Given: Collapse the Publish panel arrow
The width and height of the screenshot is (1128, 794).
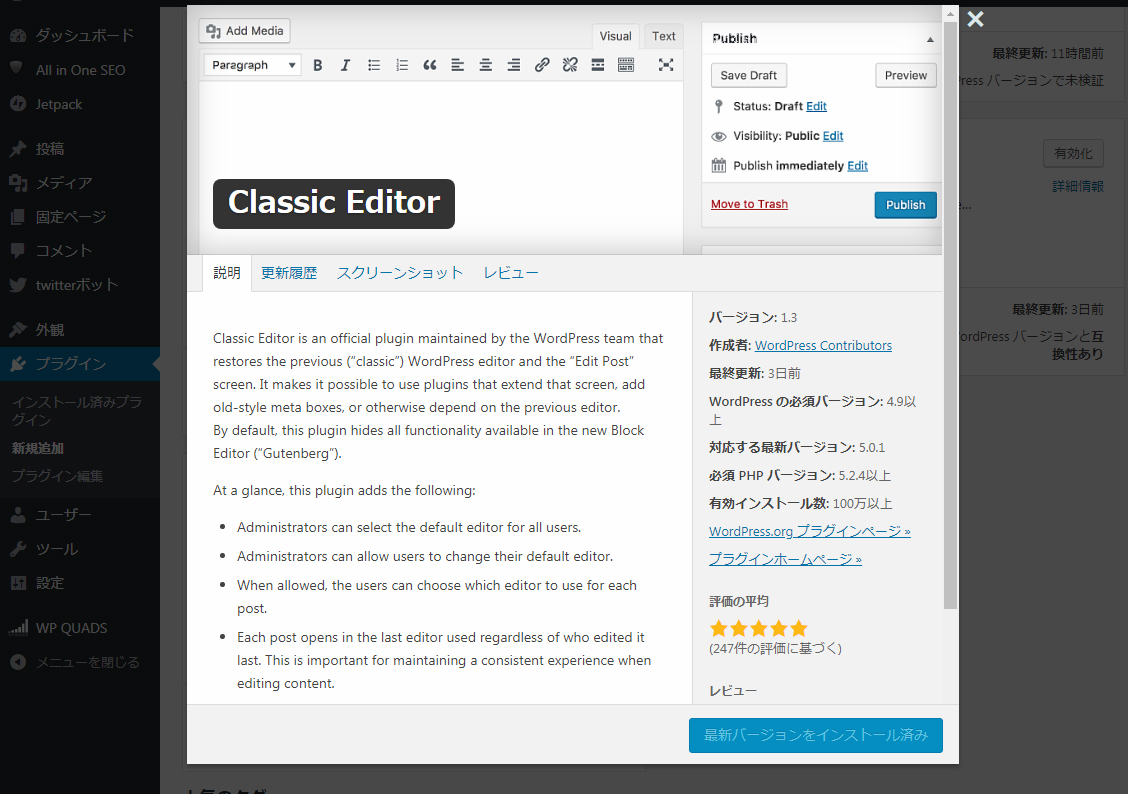Looking at the screenshot, I should coord(930,39).
